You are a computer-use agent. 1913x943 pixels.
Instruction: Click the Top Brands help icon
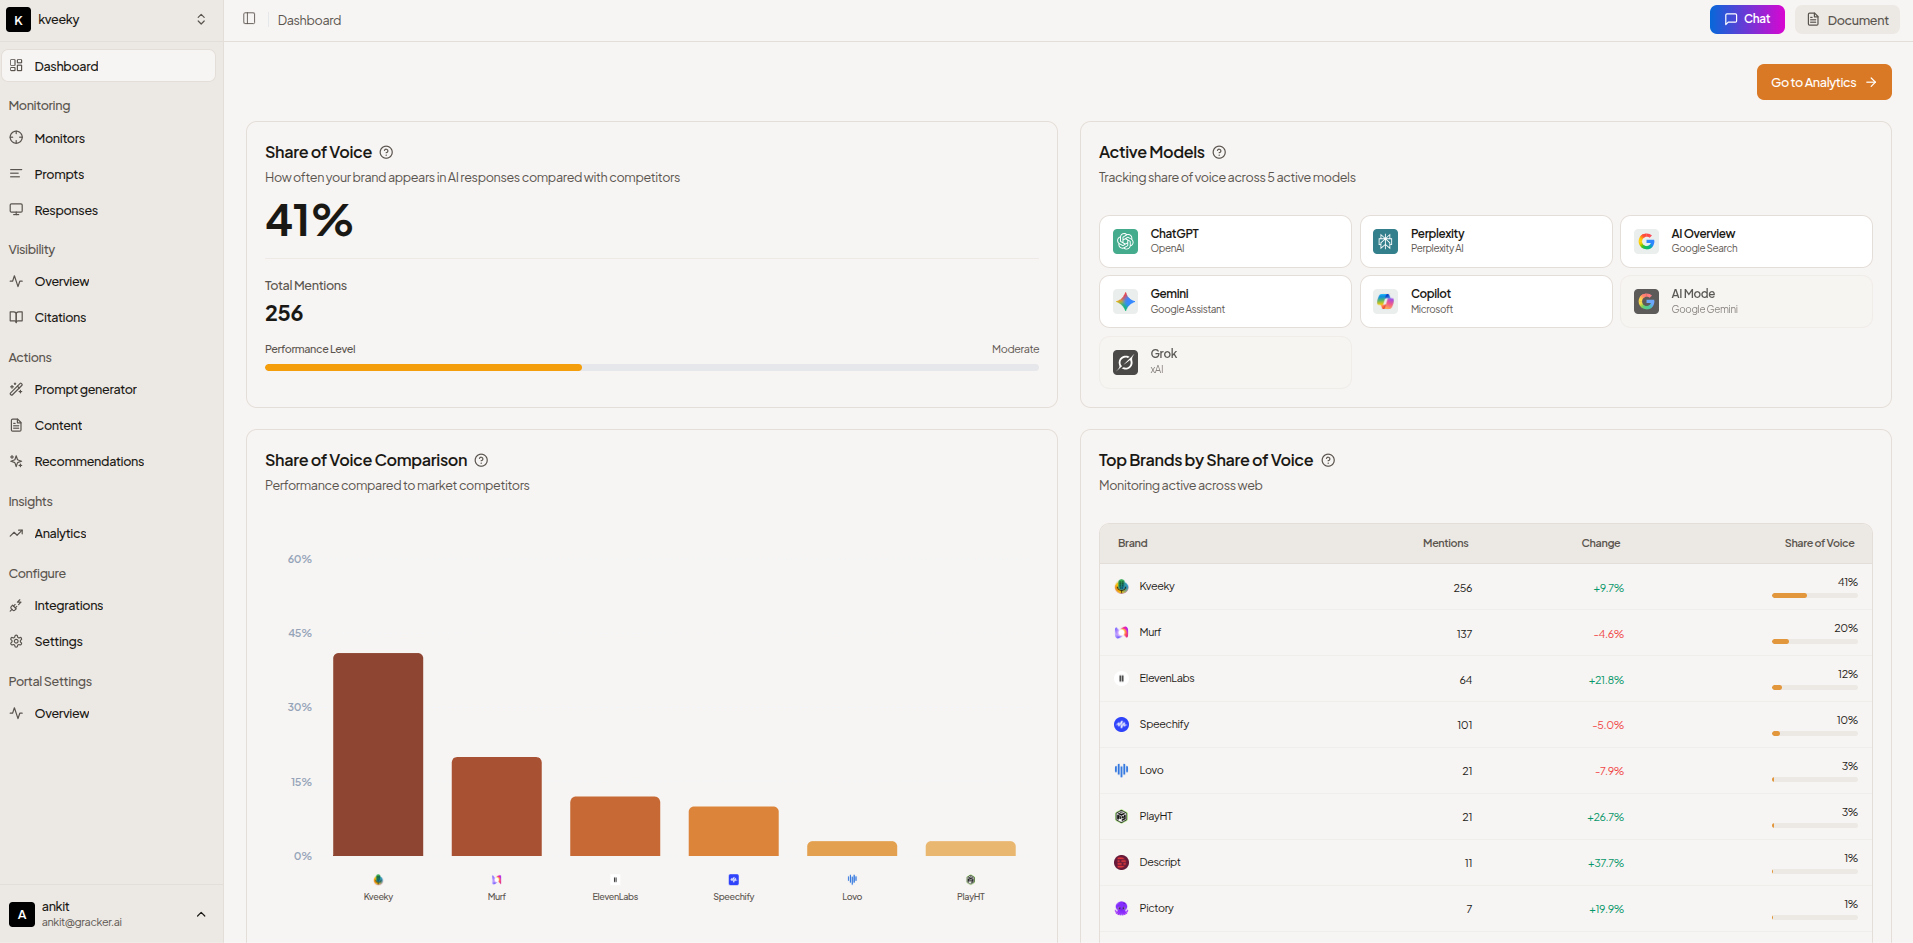tap(1328, 461)
